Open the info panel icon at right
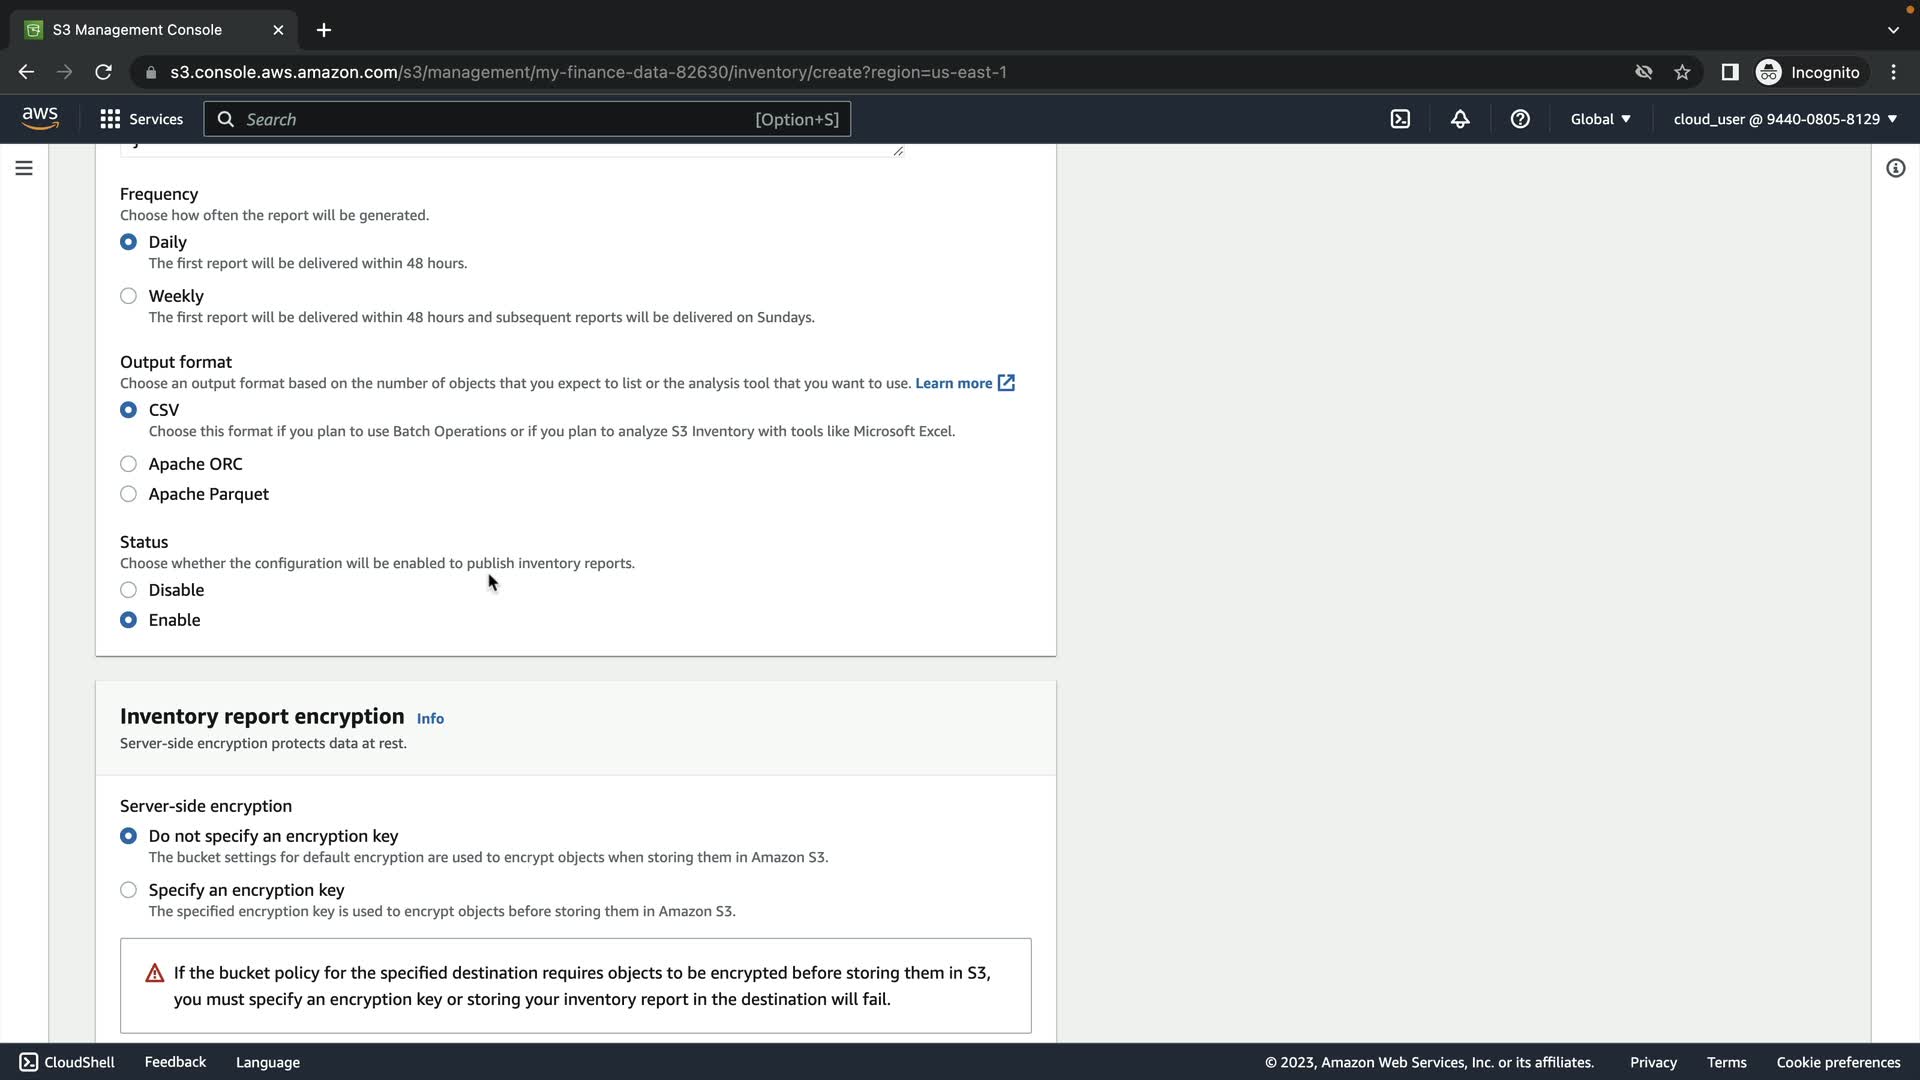 (1895, 168)
